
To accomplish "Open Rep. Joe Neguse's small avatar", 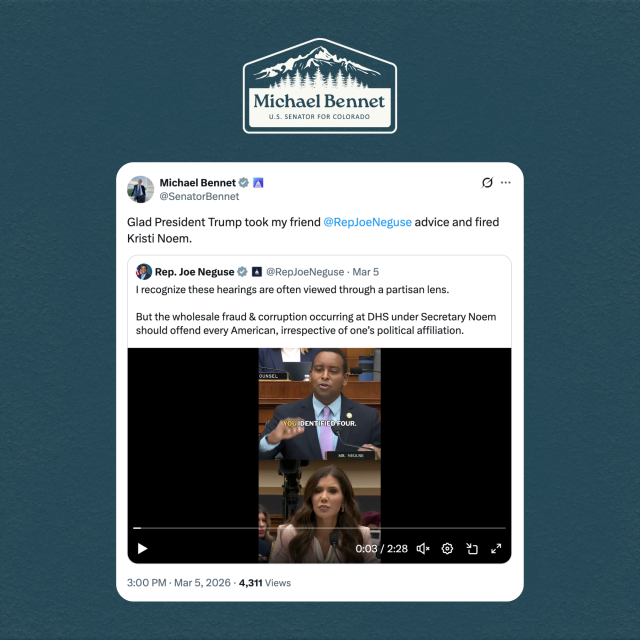I will click(x=144, y=272).
